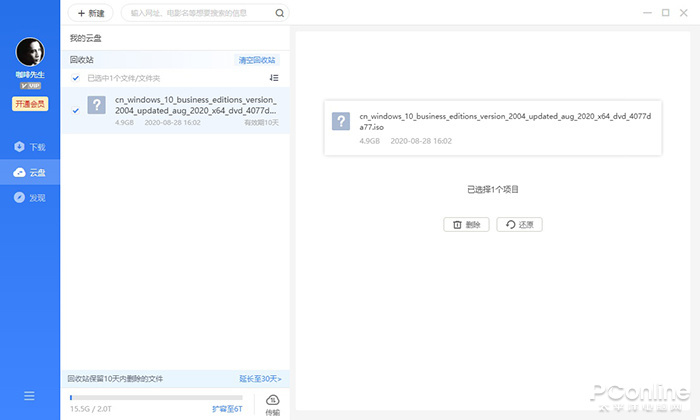Open the hamburger menu in the sidebar
The height and width of the screenshot is (420, 700).
click(x=29, y=396)
